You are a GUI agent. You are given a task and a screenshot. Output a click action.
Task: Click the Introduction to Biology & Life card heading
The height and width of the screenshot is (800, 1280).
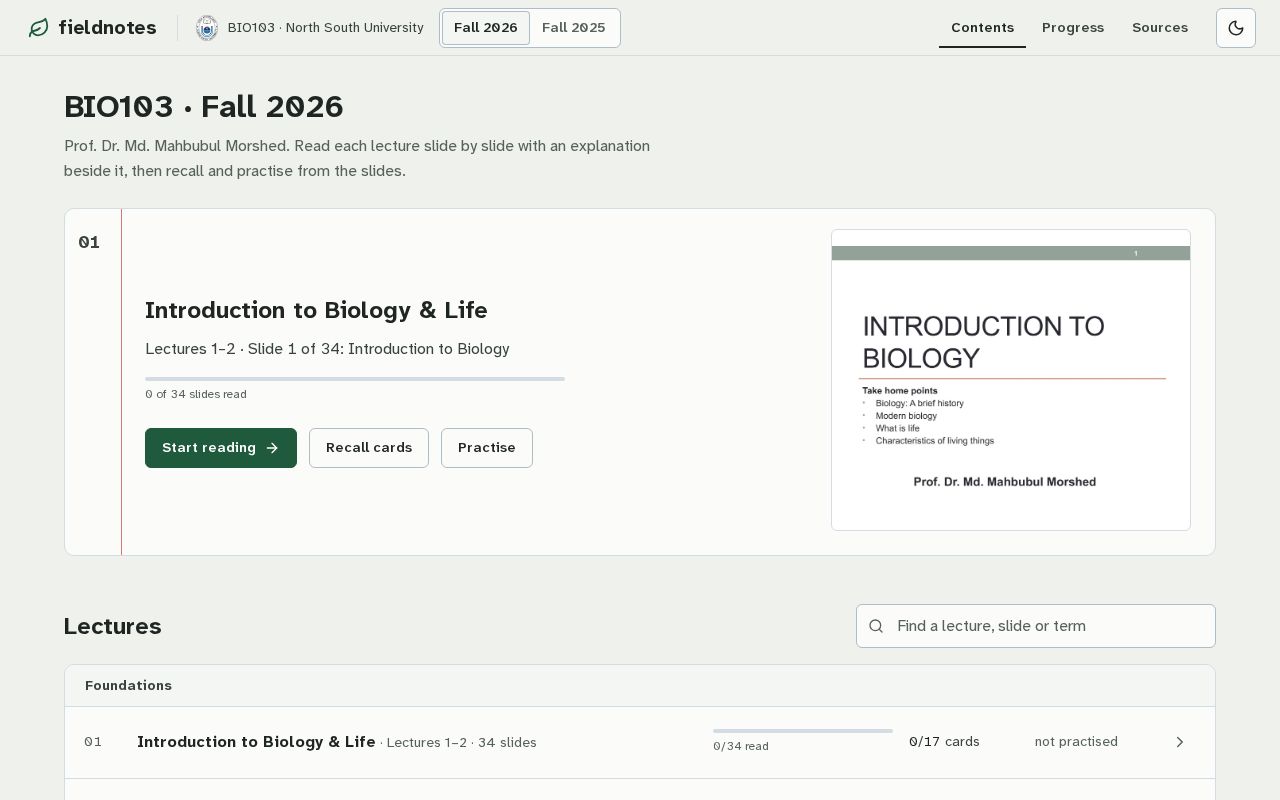[316, 310]
